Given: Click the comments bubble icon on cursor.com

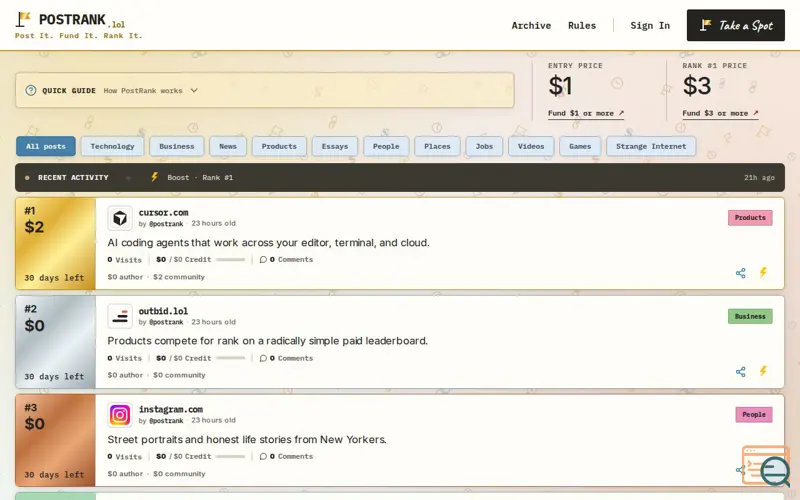Looking at the screenshot, I should click(x=263, y=260).
